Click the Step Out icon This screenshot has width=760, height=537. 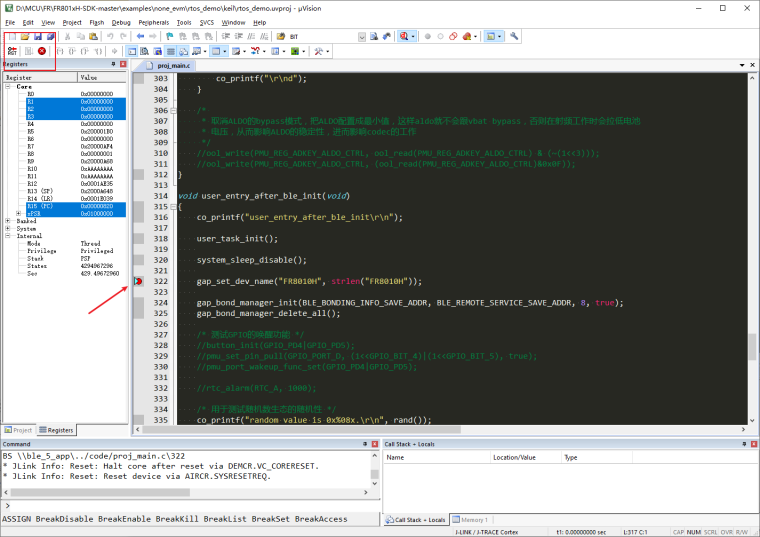[x=85, y=51]
